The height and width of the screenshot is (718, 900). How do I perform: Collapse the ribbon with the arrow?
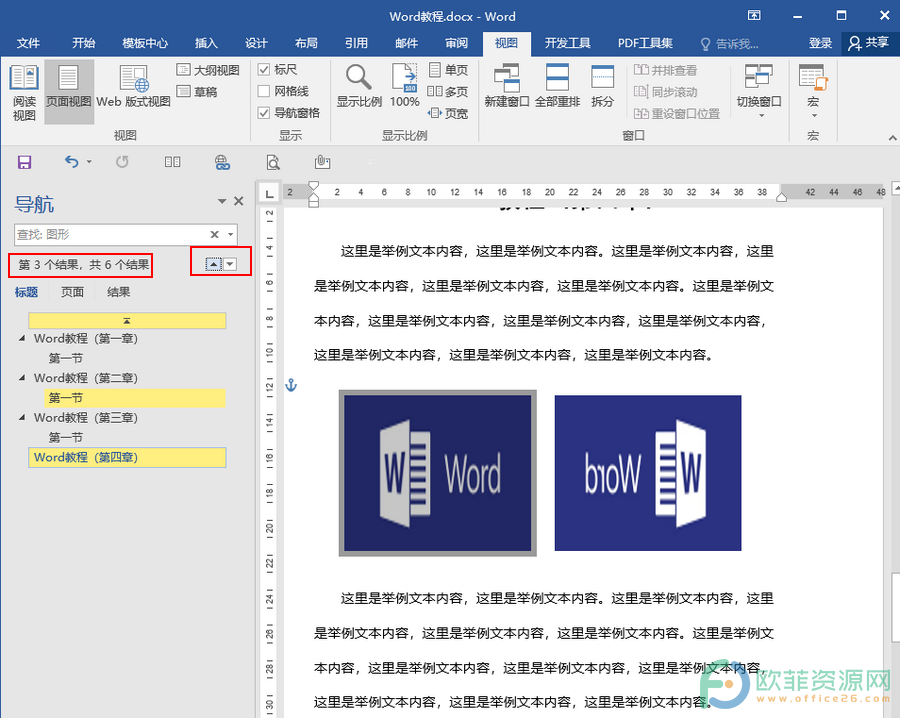click(x=892, y=138)
